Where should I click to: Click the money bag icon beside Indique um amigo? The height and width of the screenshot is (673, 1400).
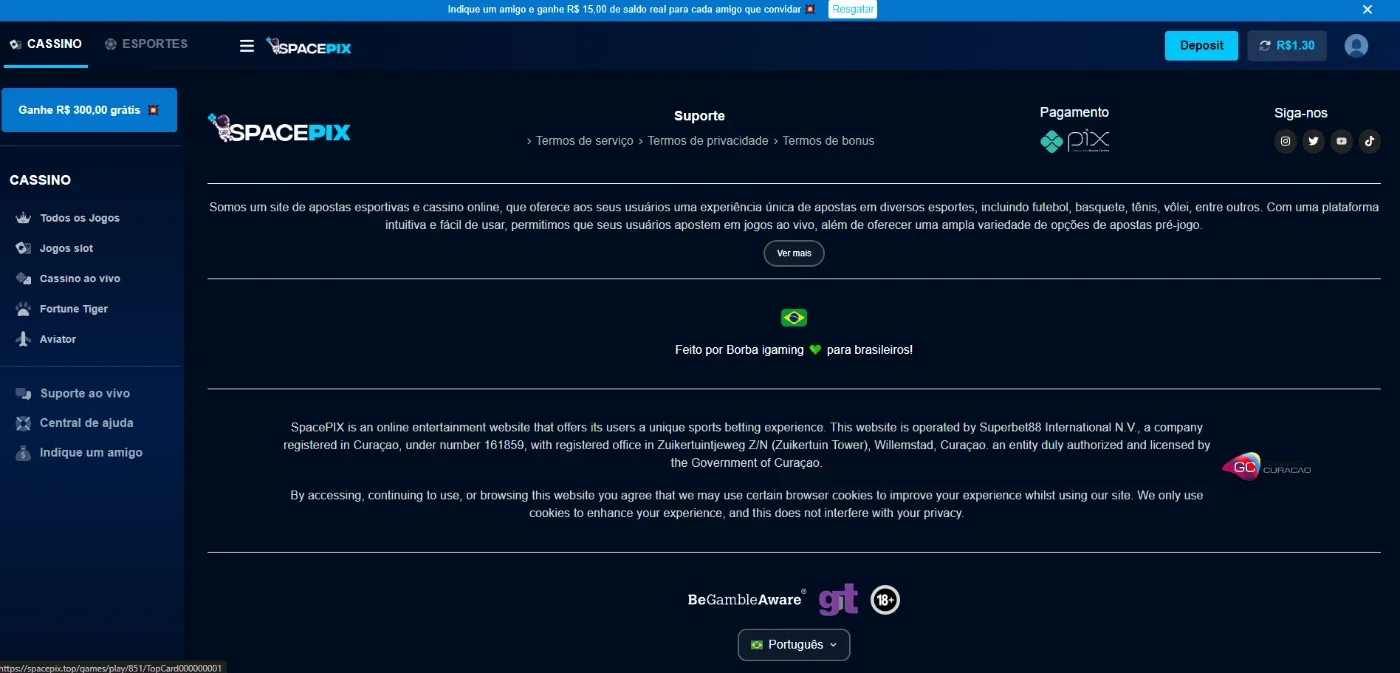pyautogui.click(x=23, y=453)
